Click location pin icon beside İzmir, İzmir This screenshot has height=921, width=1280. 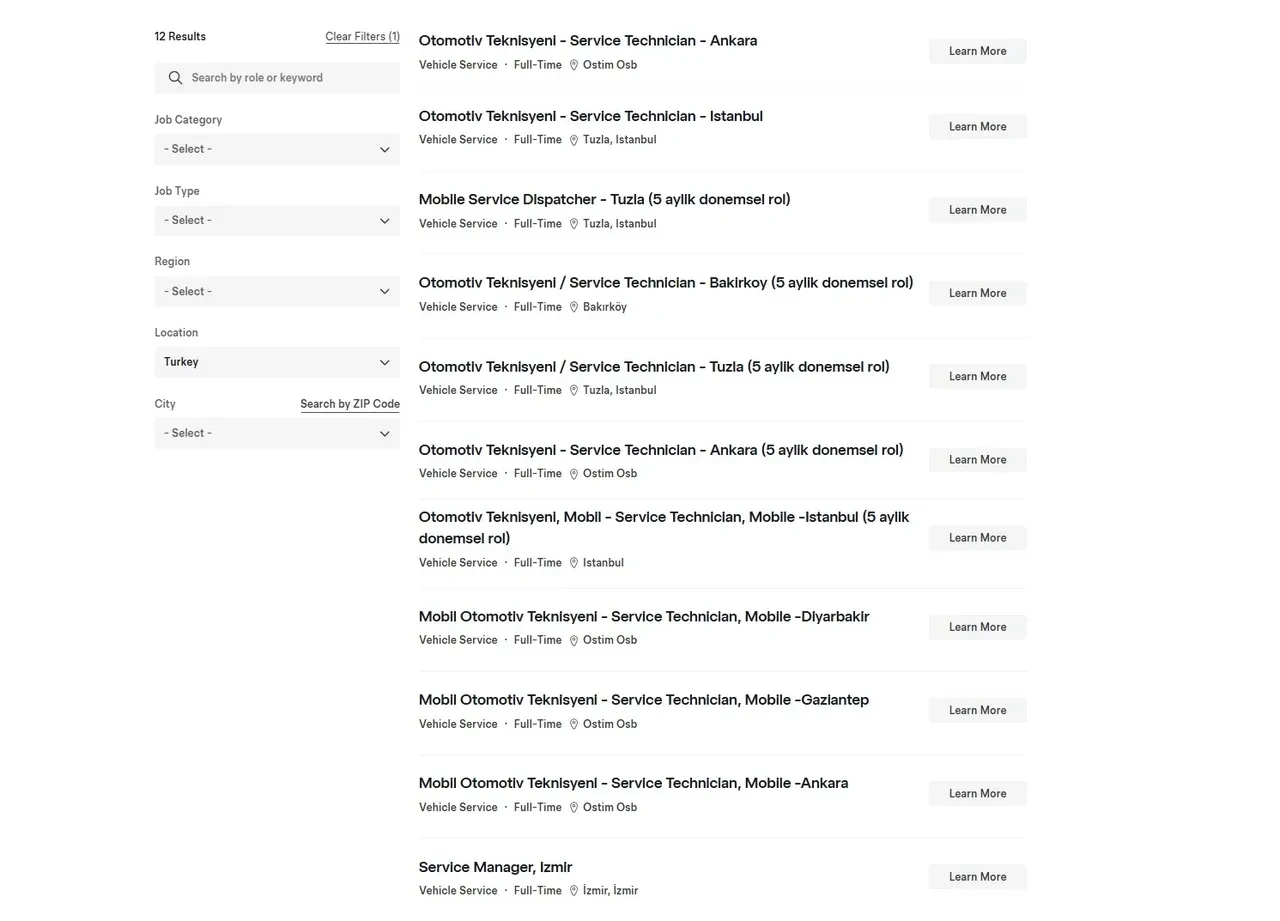[574, 891]
